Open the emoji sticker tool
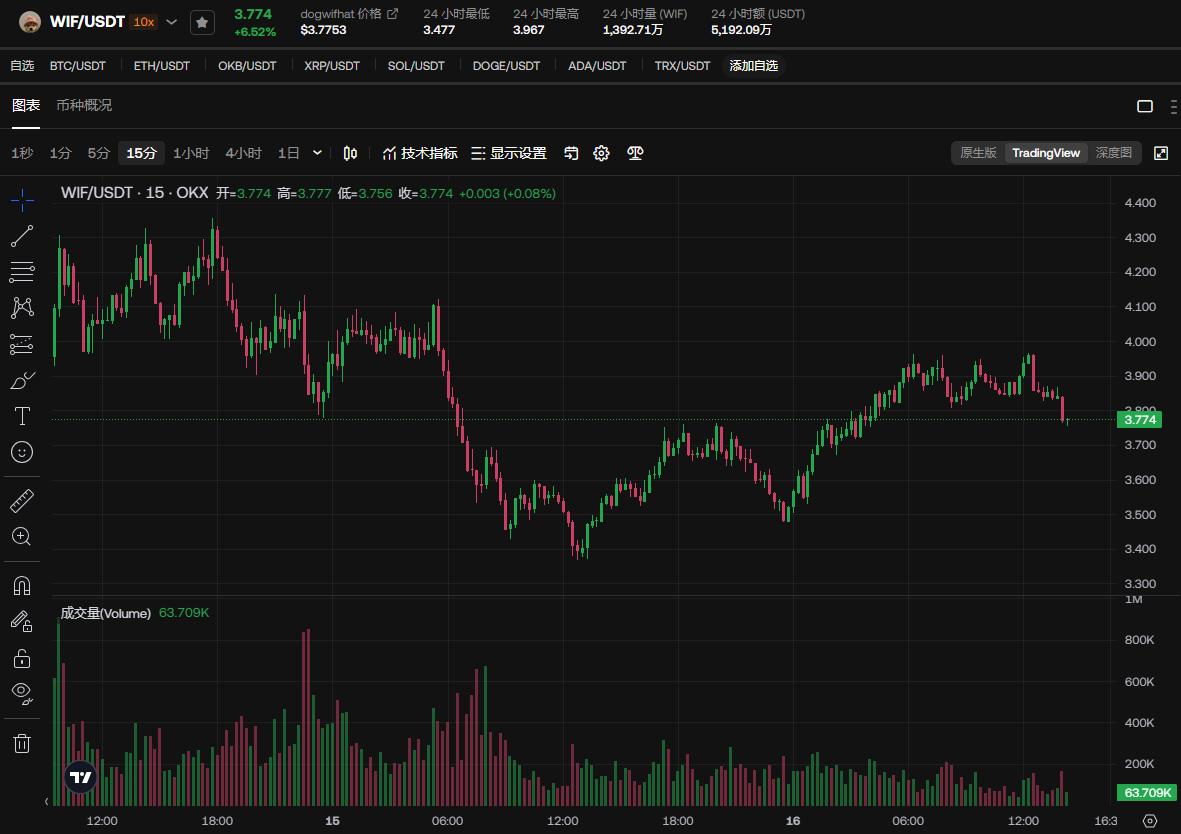 pos(22,452)
